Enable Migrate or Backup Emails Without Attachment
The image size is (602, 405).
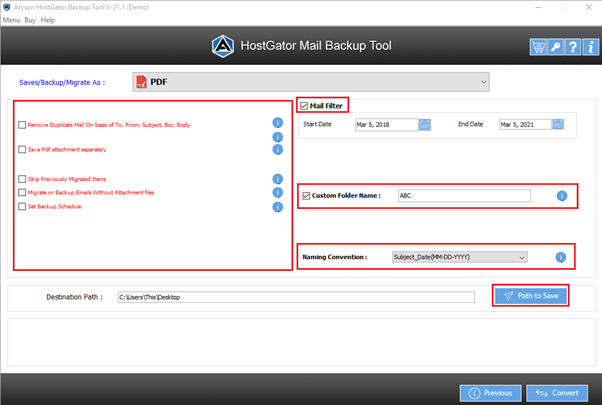tap(22, 192)
